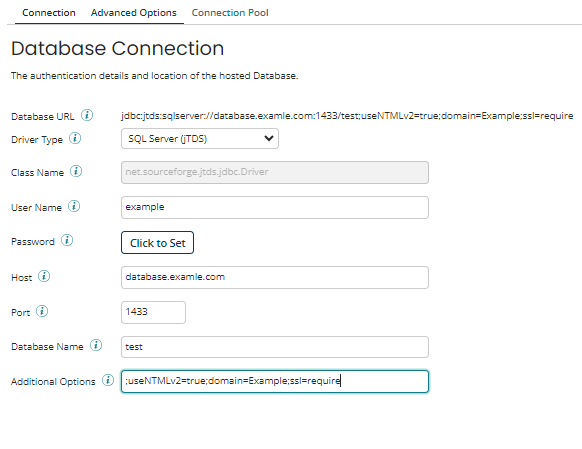Image resolution: width=582 pixels, height=449 pixels.
Task: Click the Password info icon
Action: [67, 240]
